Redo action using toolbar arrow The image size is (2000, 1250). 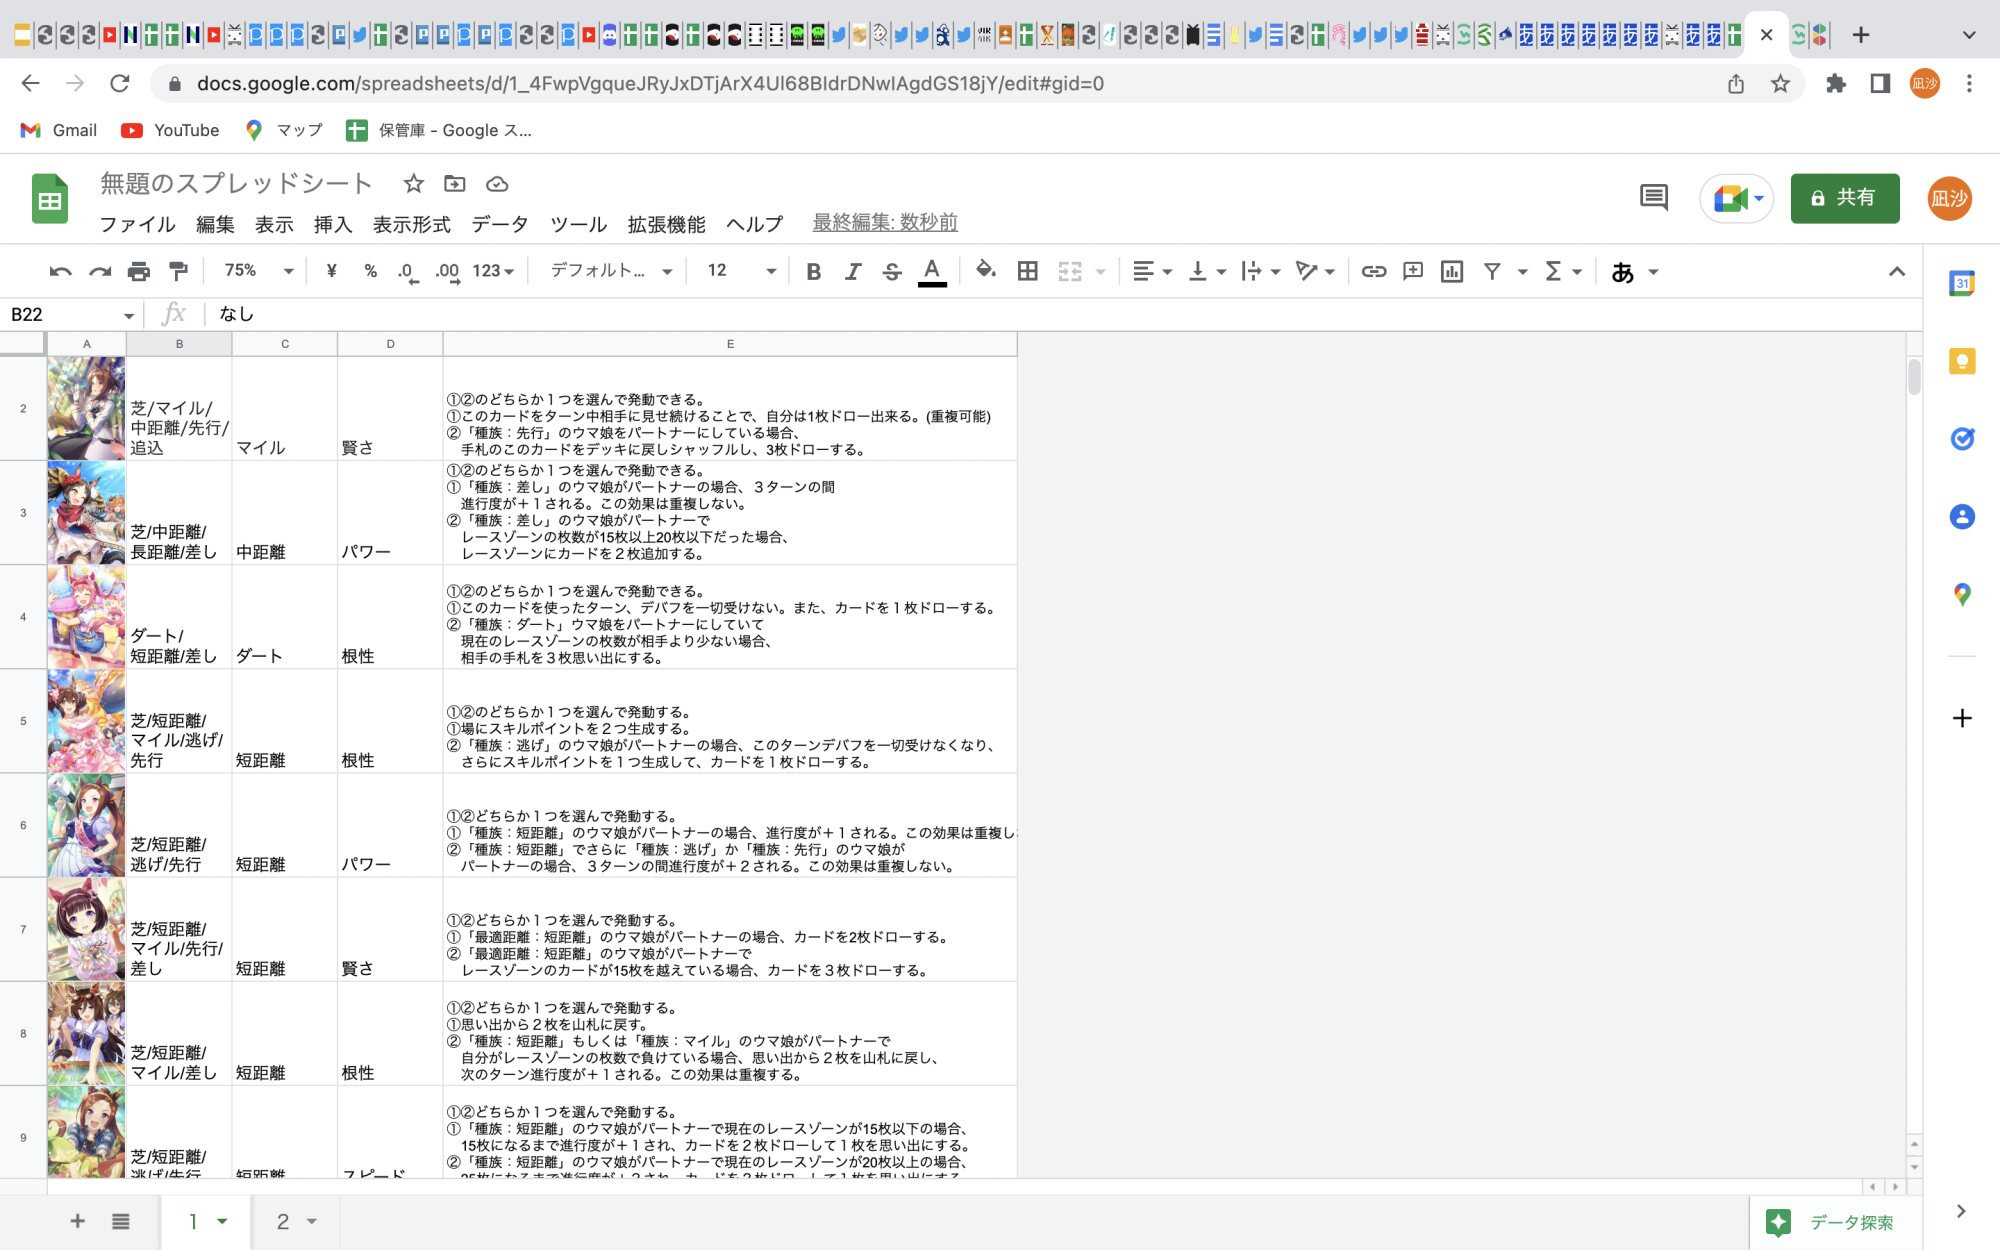click(x=100, y=271)
